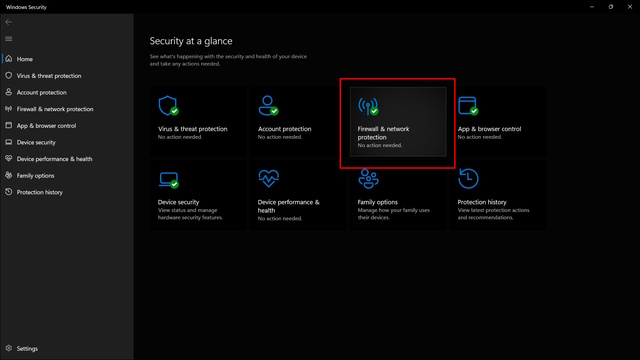Open Settings at bottom of sidebar

coord(27,349)
